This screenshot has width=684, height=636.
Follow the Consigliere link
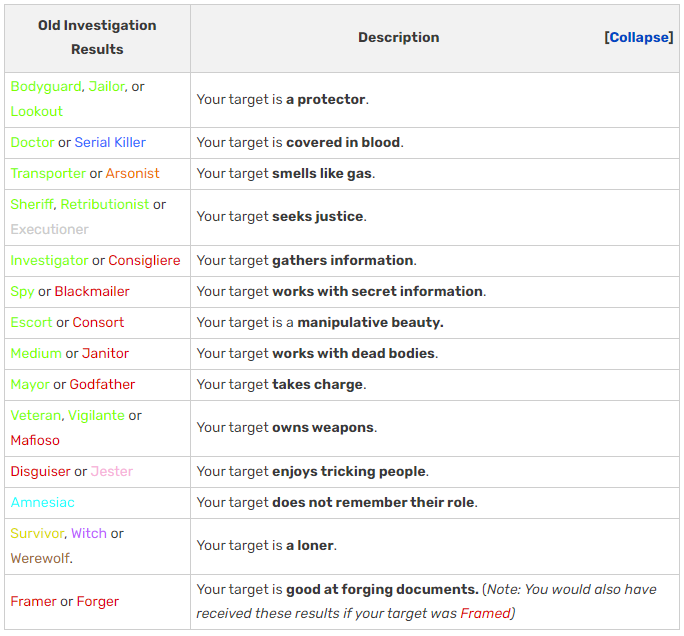[x=144, y=260]
